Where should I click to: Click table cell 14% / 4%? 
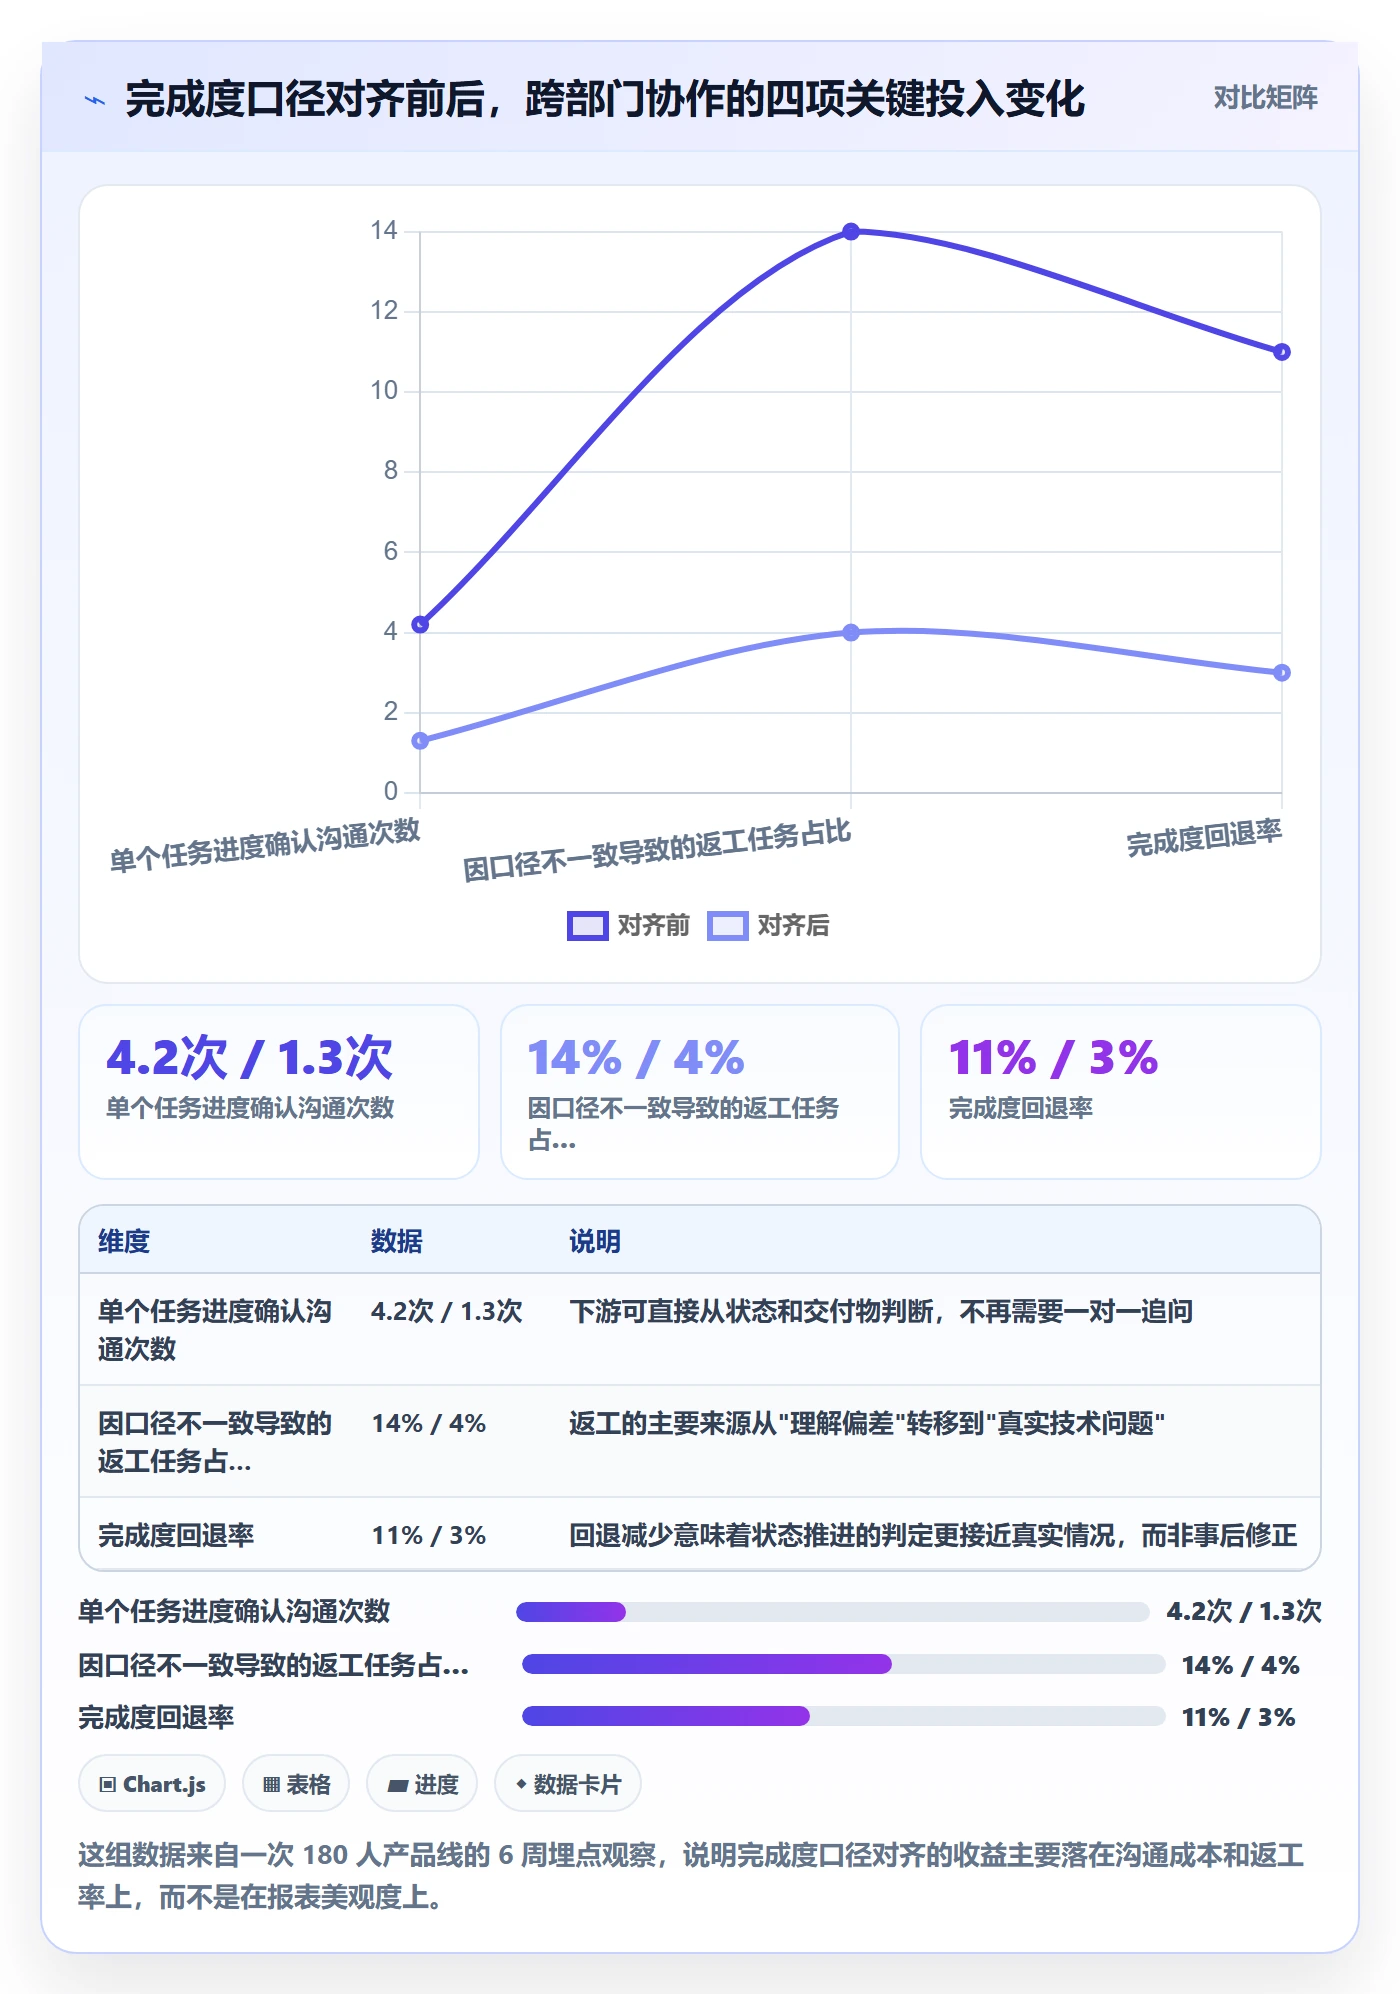429,1423
